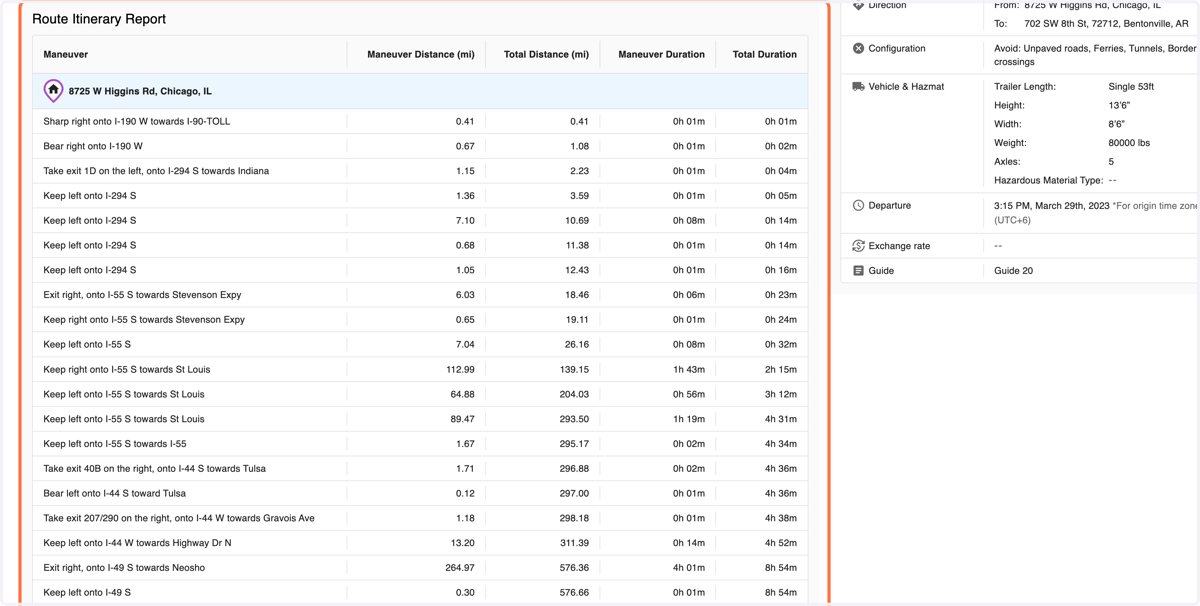This screenshot has height=606, width=1200.
Task: Click the Departure label
Action: 890,206
